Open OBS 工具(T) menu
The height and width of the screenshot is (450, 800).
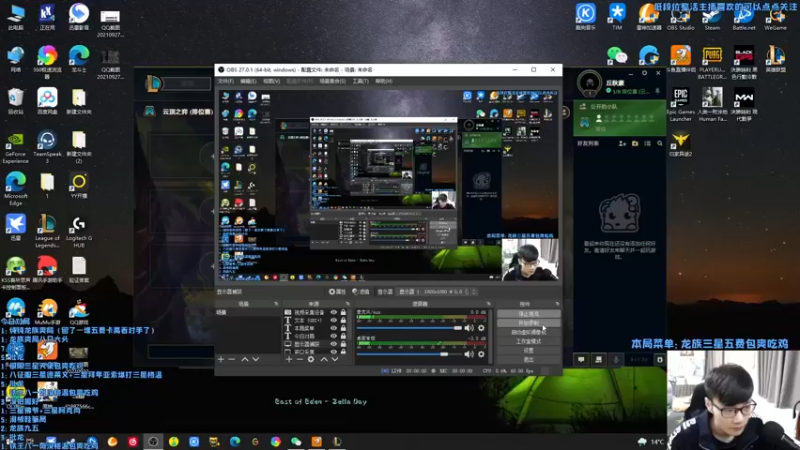pyautogui.click(x=360, y=81)
